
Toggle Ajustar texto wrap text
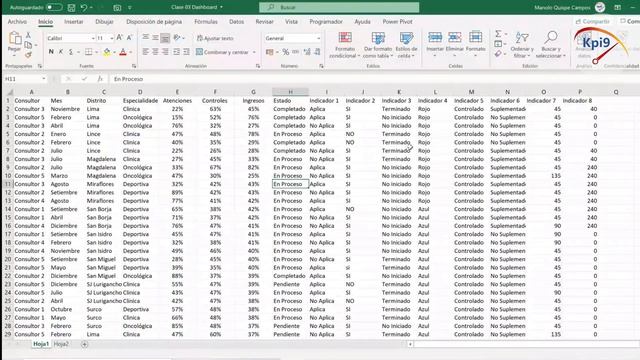[215, 38]
